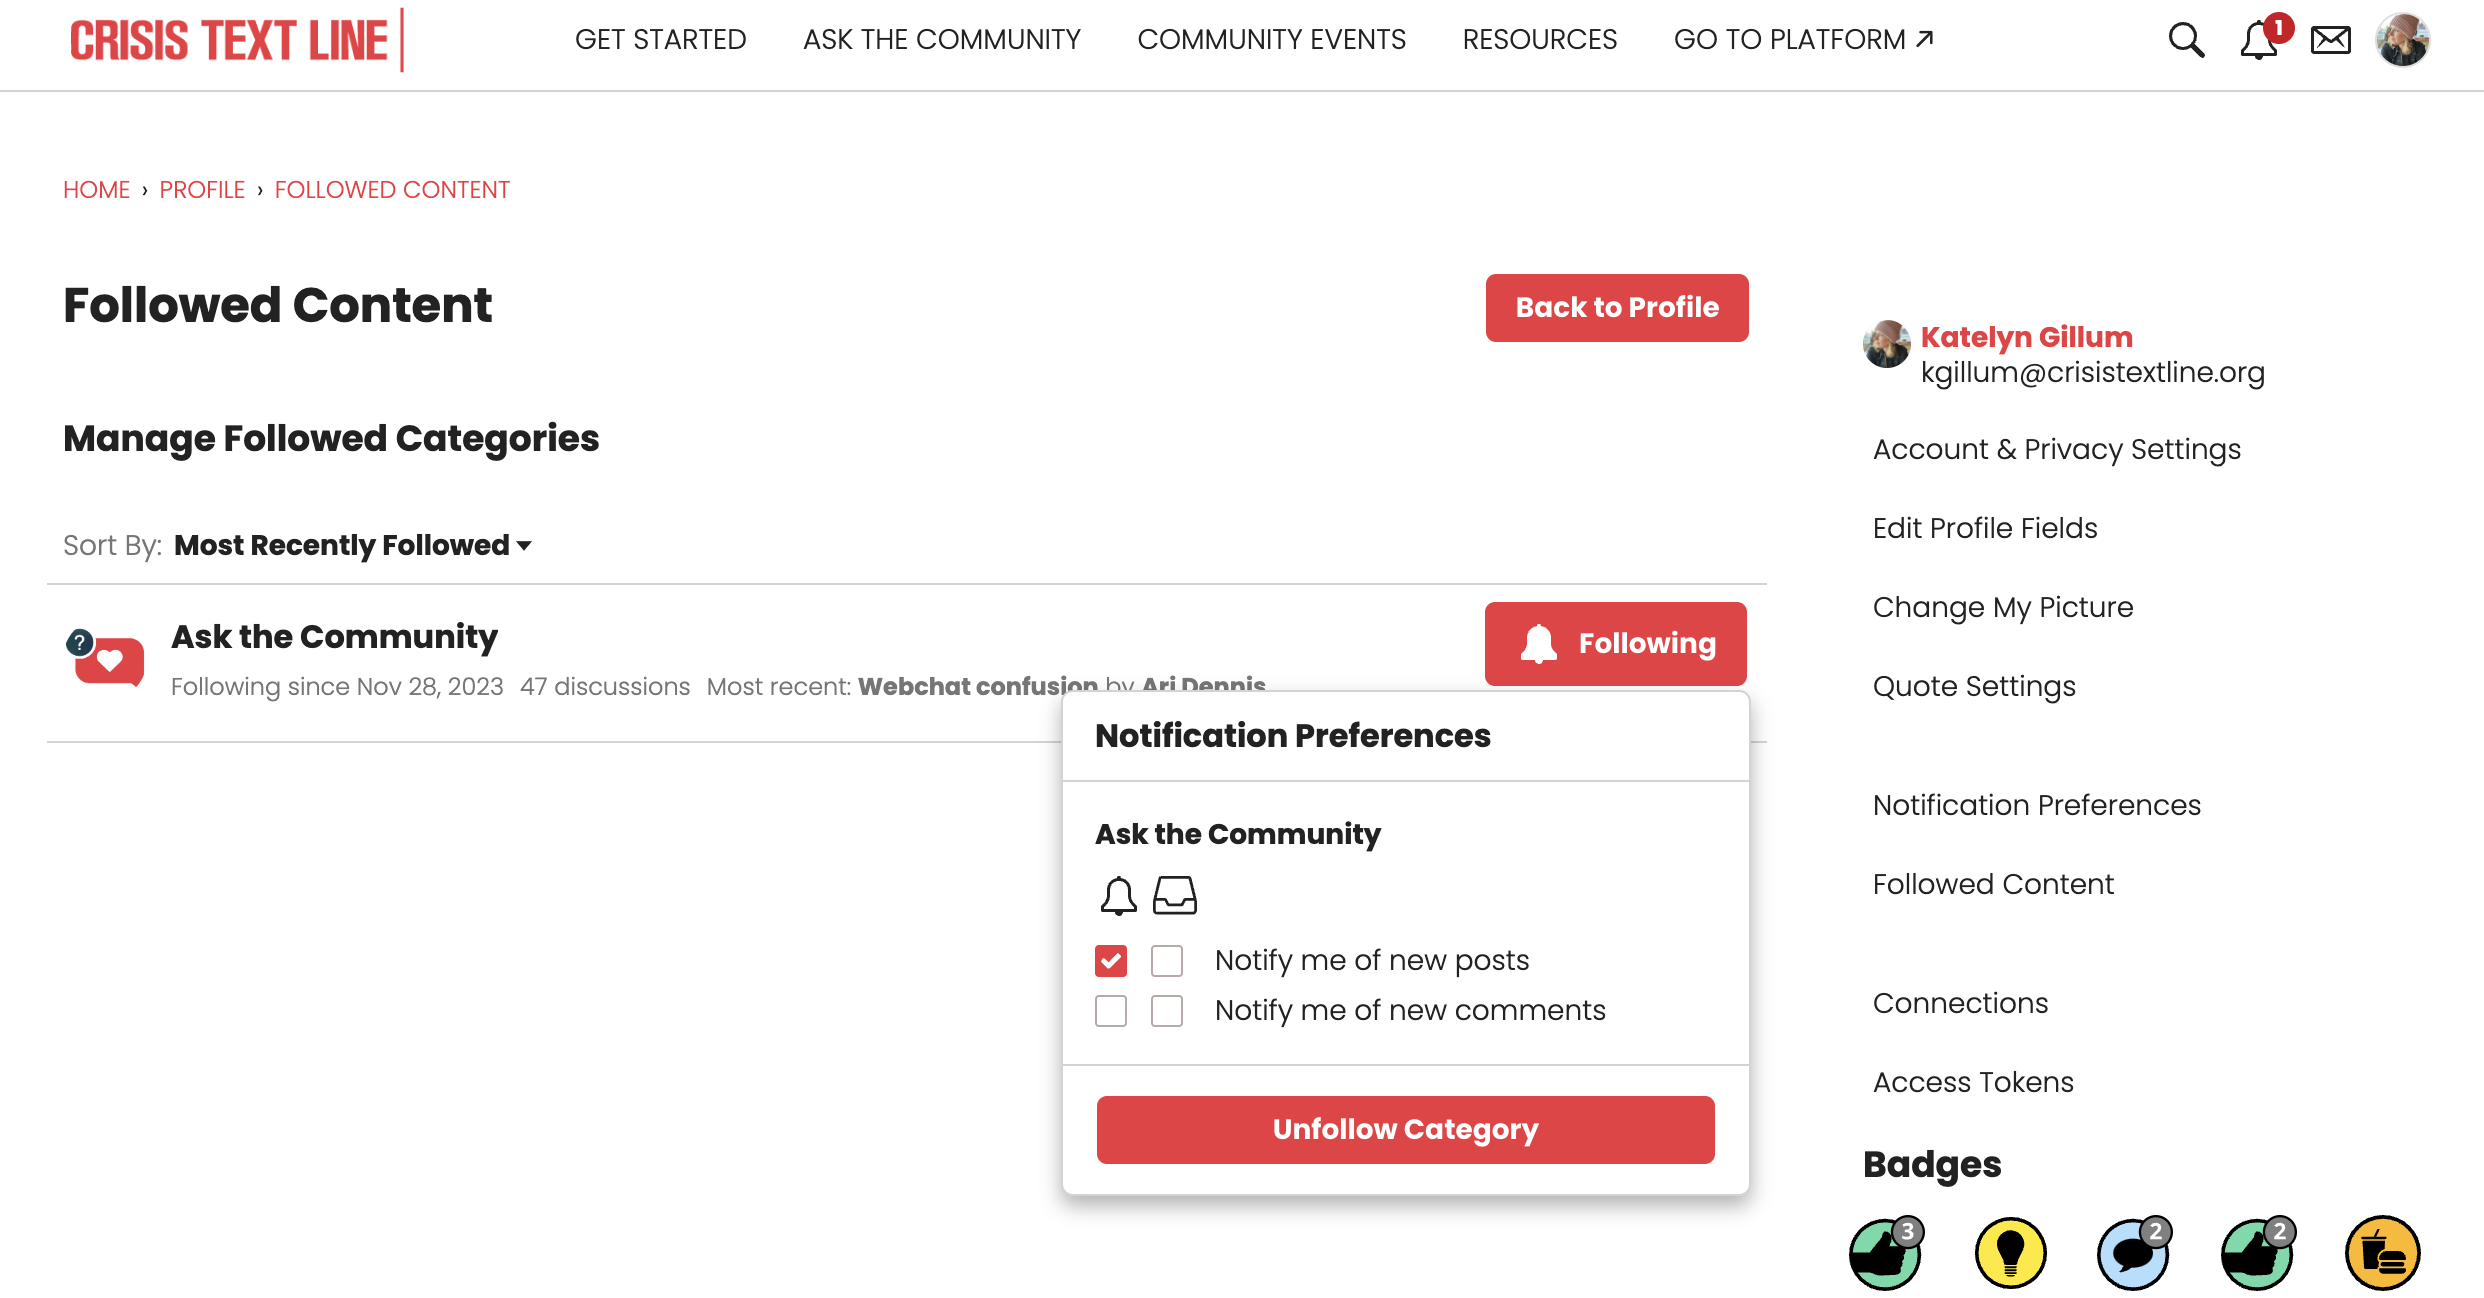This screenshot has width=2484, height=1298.
Task: Open Sort By Most Recently Followed dropdown
Action: [352, 545]
